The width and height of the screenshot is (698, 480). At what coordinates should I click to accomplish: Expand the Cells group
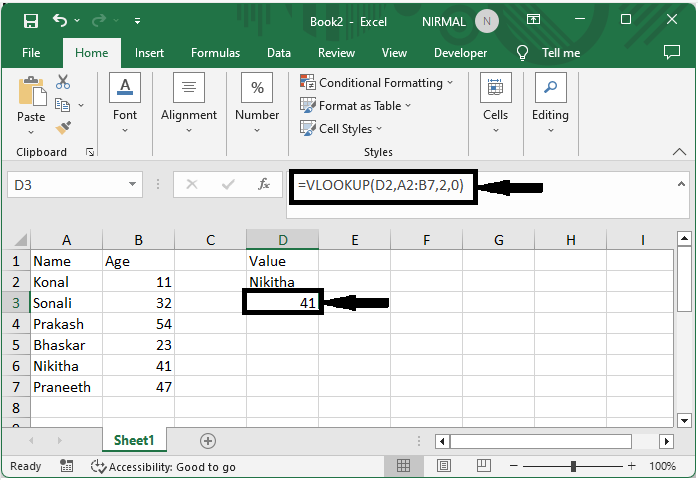pos(495,103)
